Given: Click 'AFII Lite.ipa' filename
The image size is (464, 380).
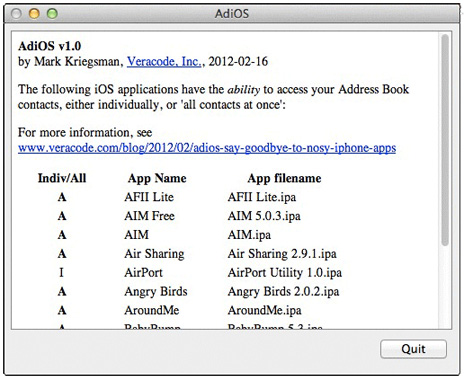Looking at the screenshot, I should [x=262, y=197].
